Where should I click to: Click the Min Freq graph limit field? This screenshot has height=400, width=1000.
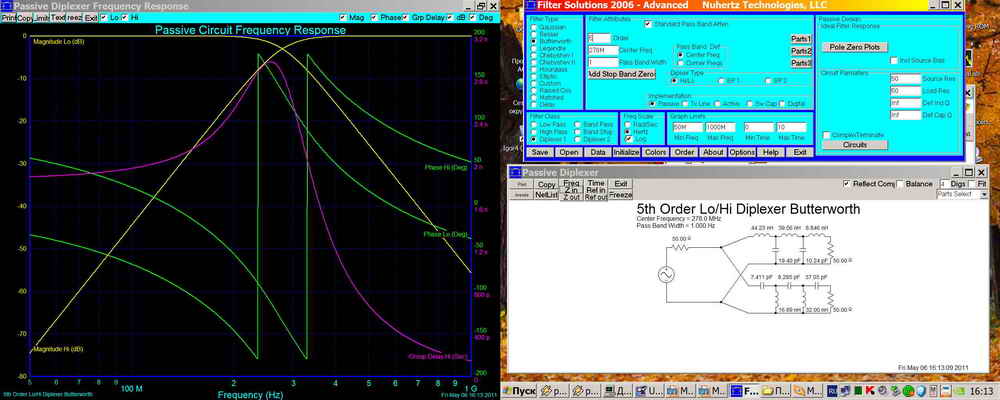point(688,127)
